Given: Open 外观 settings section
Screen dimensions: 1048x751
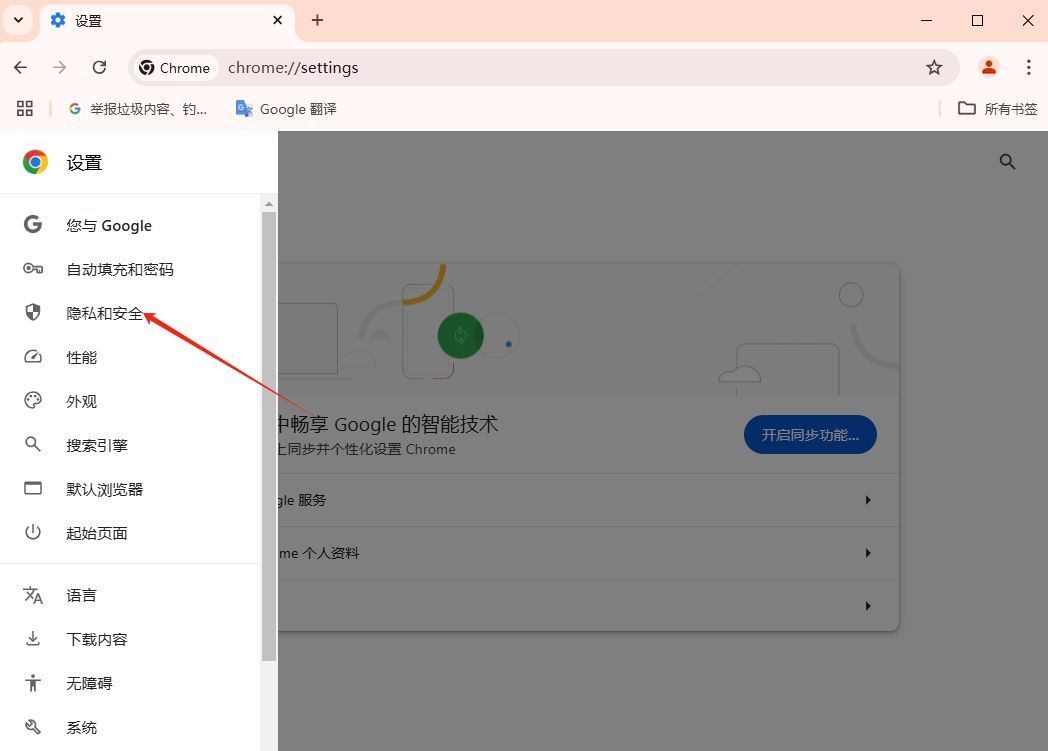Looking at the screenshot, I should tap(130, 402).
